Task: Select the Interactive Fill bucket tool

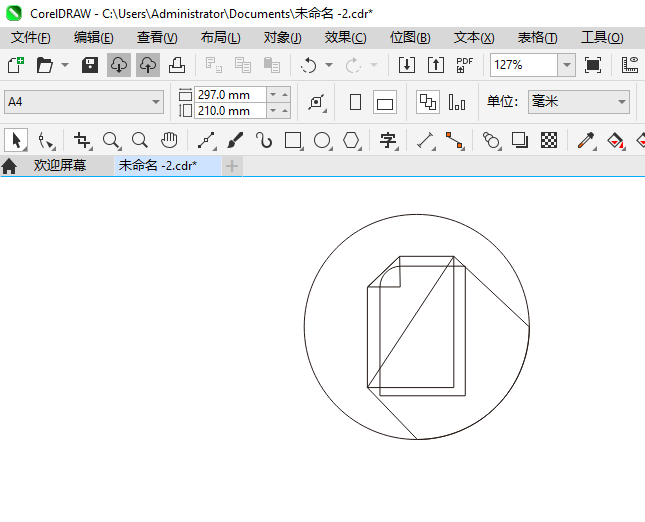Action: pos(615,140)
